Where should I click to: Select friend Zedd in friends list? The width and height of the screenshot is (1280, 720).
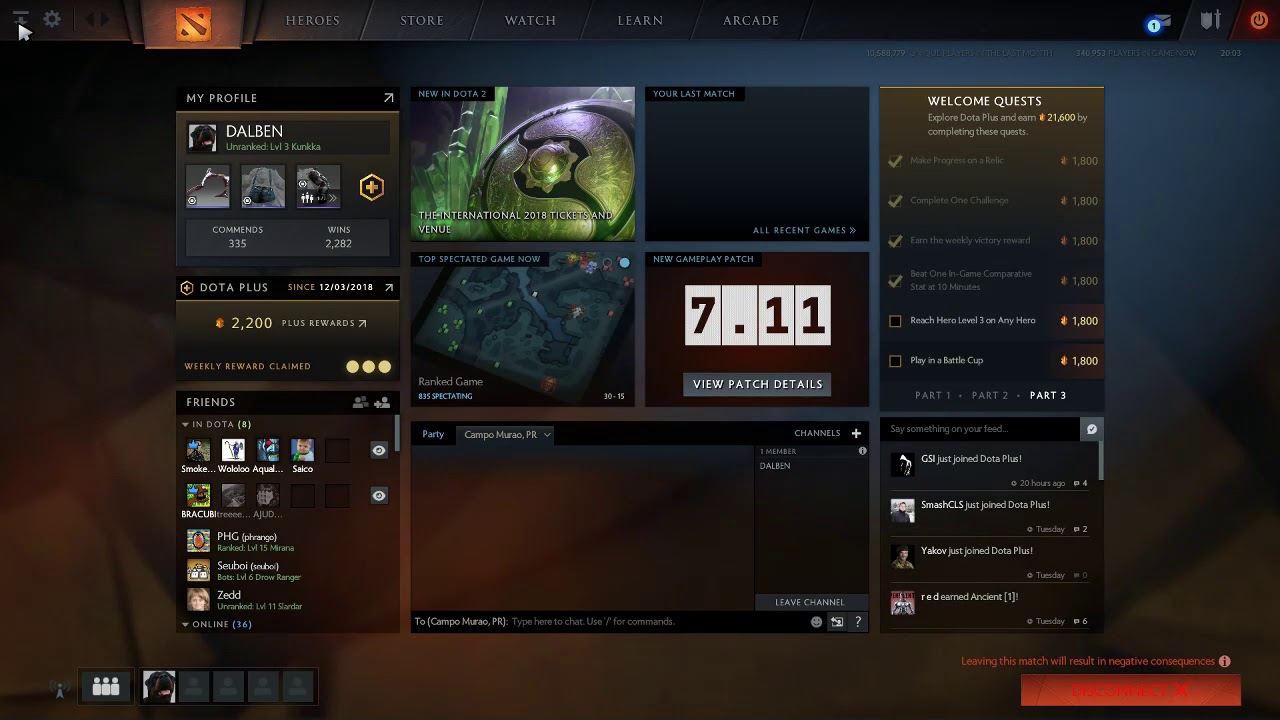288,599
